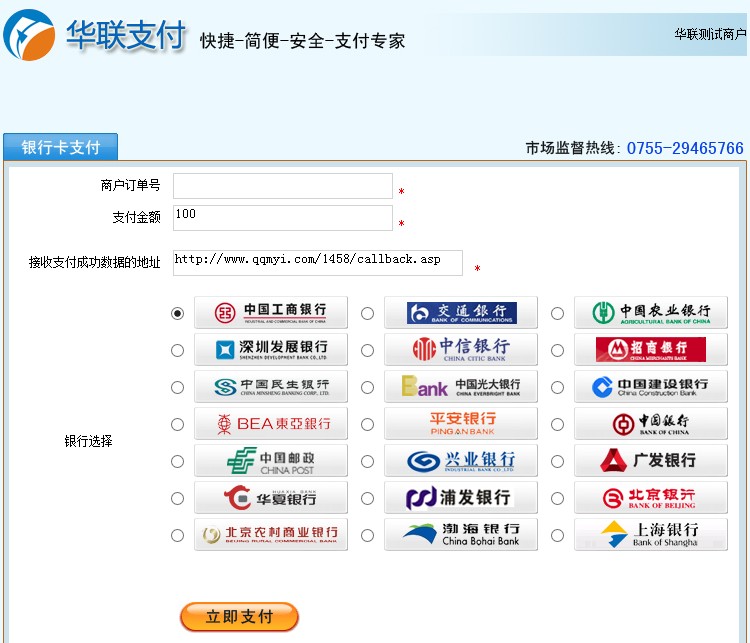750x643 pixels.
Task: Click the 广发银行 bank logo
Action: [x=651, y=461]
